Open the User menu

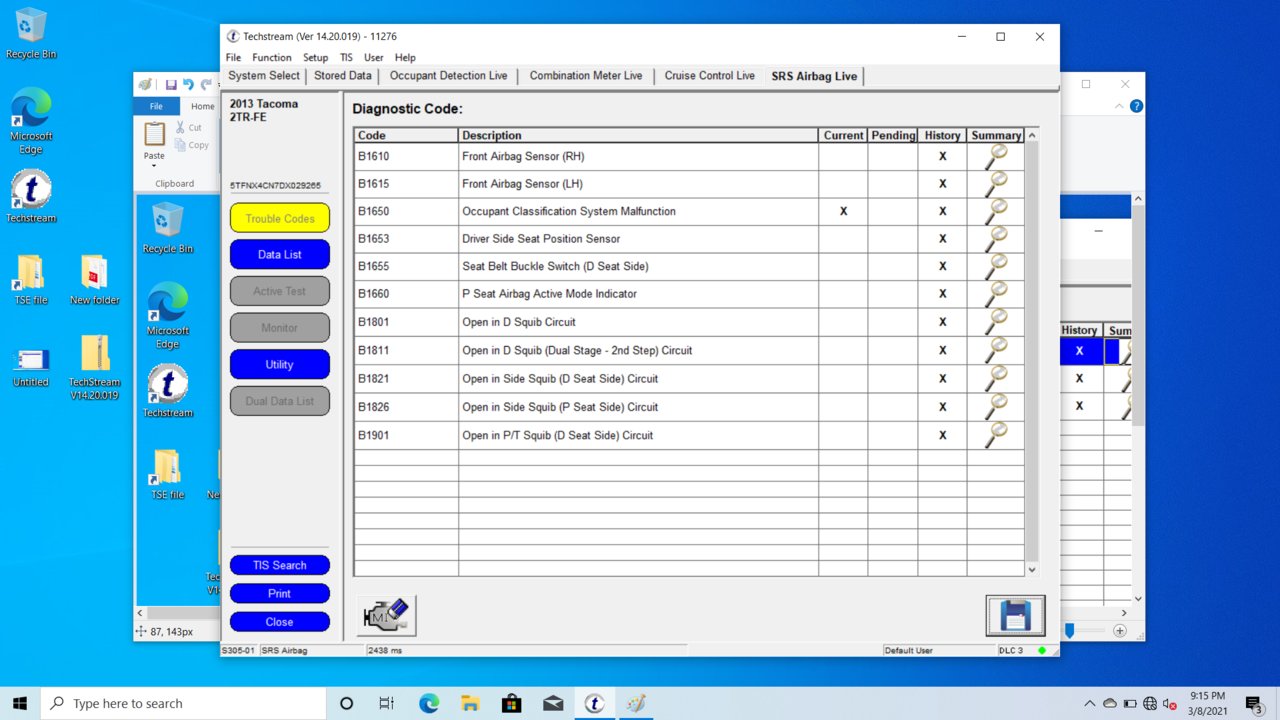pos(374,58)
